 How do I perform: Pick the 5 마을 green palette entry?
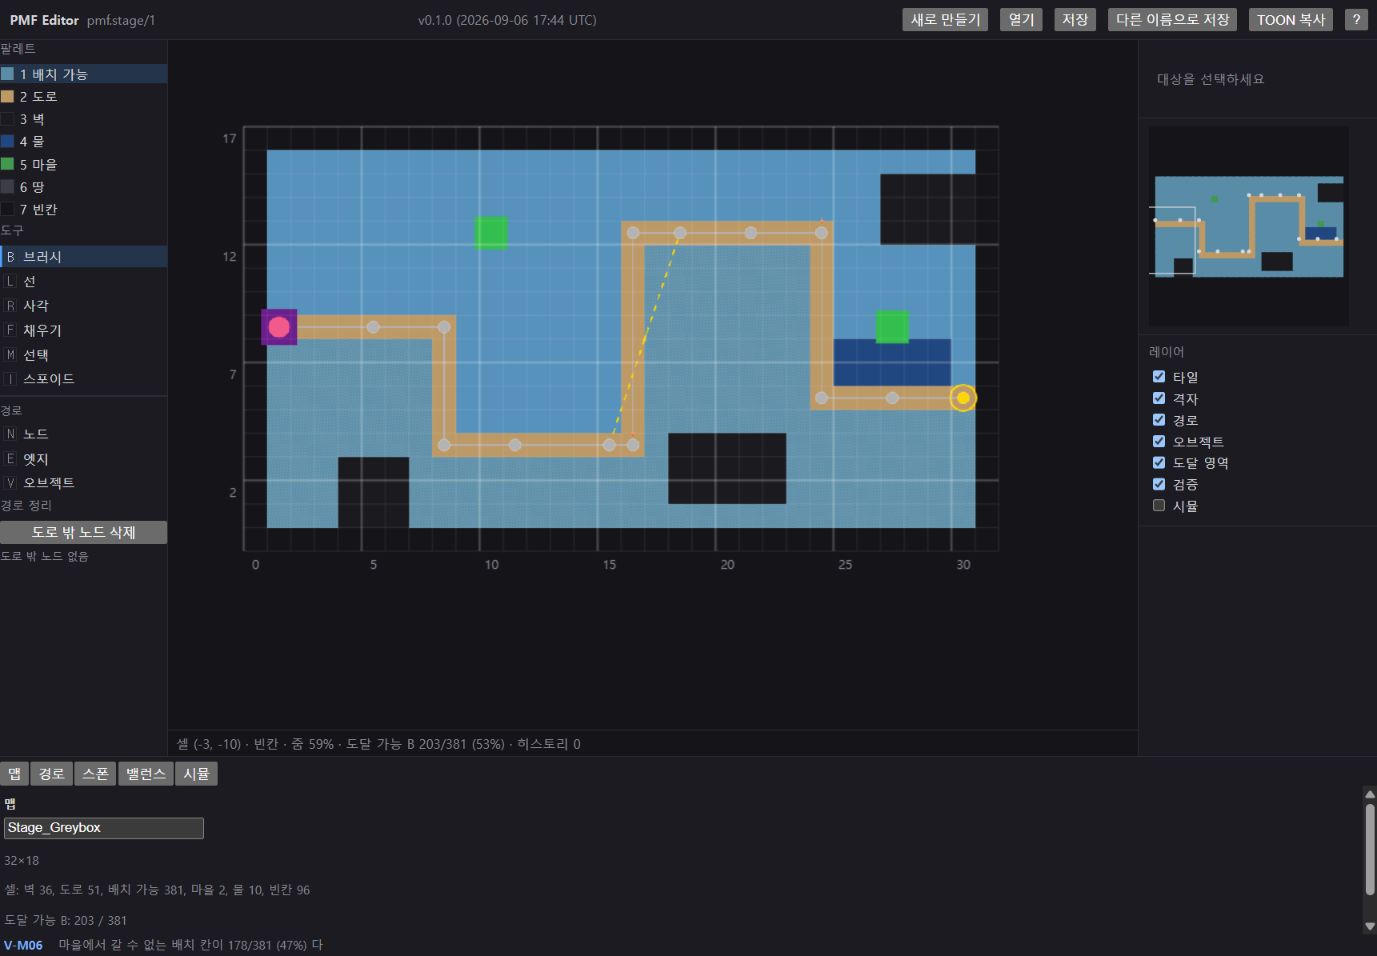(83, 164)
